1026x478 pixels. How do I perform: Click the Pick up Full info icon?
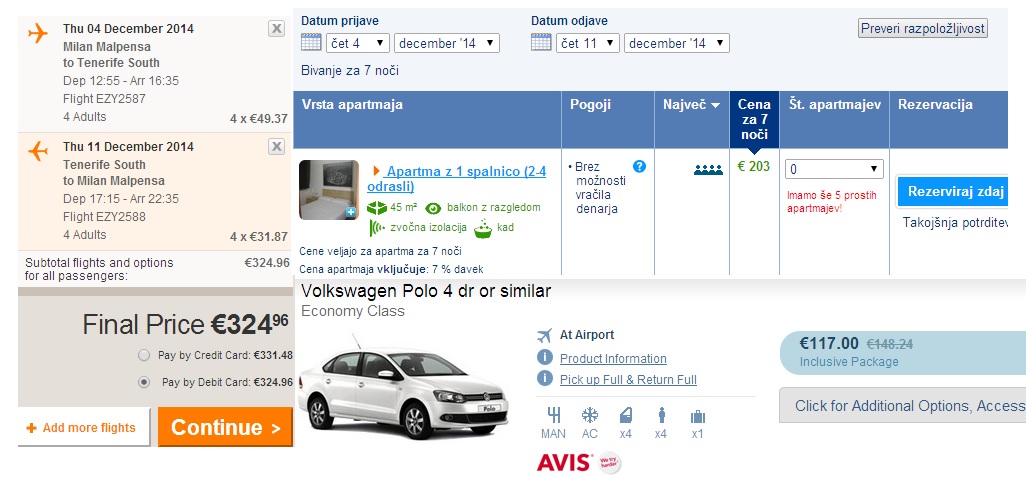tap(545, 379)
